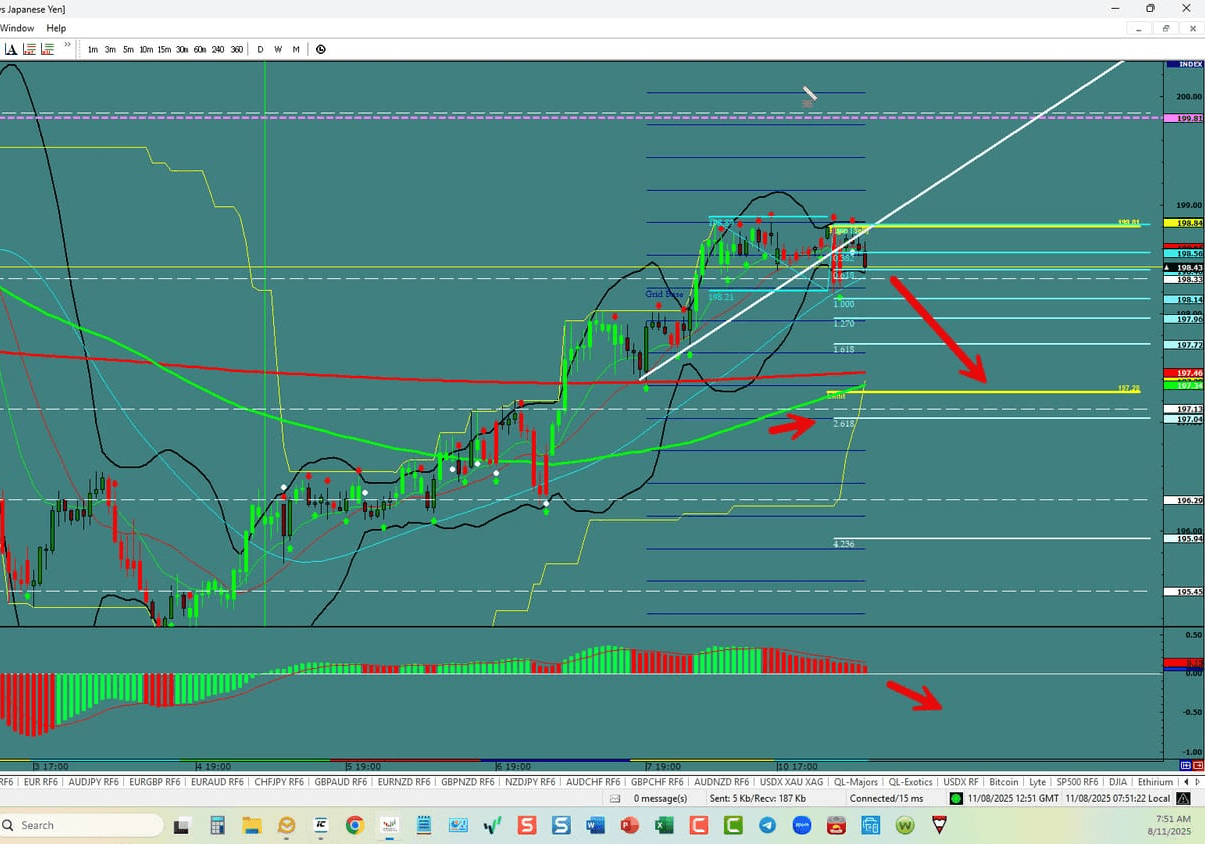Open the leftward tab scroll arrow near Ethirium
1205x844 pixels.
(x=1186, y=782)
